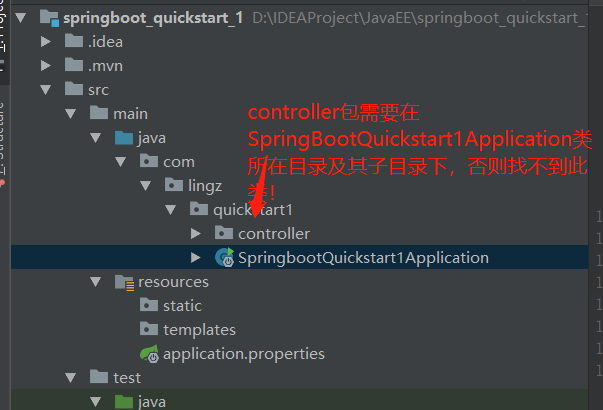Click the resources root folder icon

pos(124,282)
